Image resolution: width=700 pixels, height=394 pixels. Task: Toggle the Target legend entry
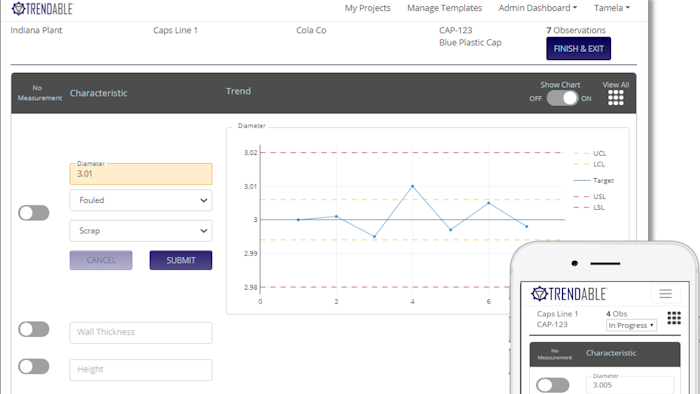593,181
